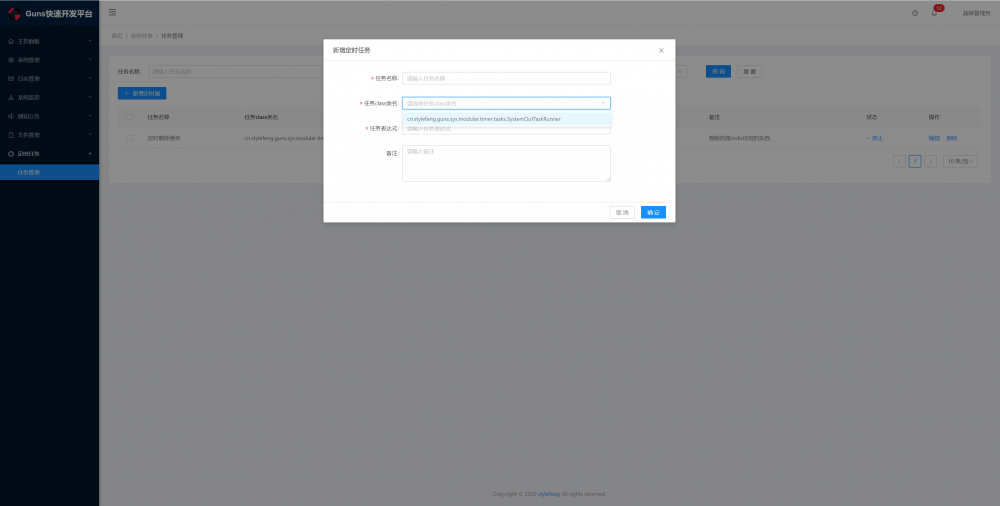Select page number 1 in pagination
Viewport: 1000px width, 506px height.
[x=915, y=161]
